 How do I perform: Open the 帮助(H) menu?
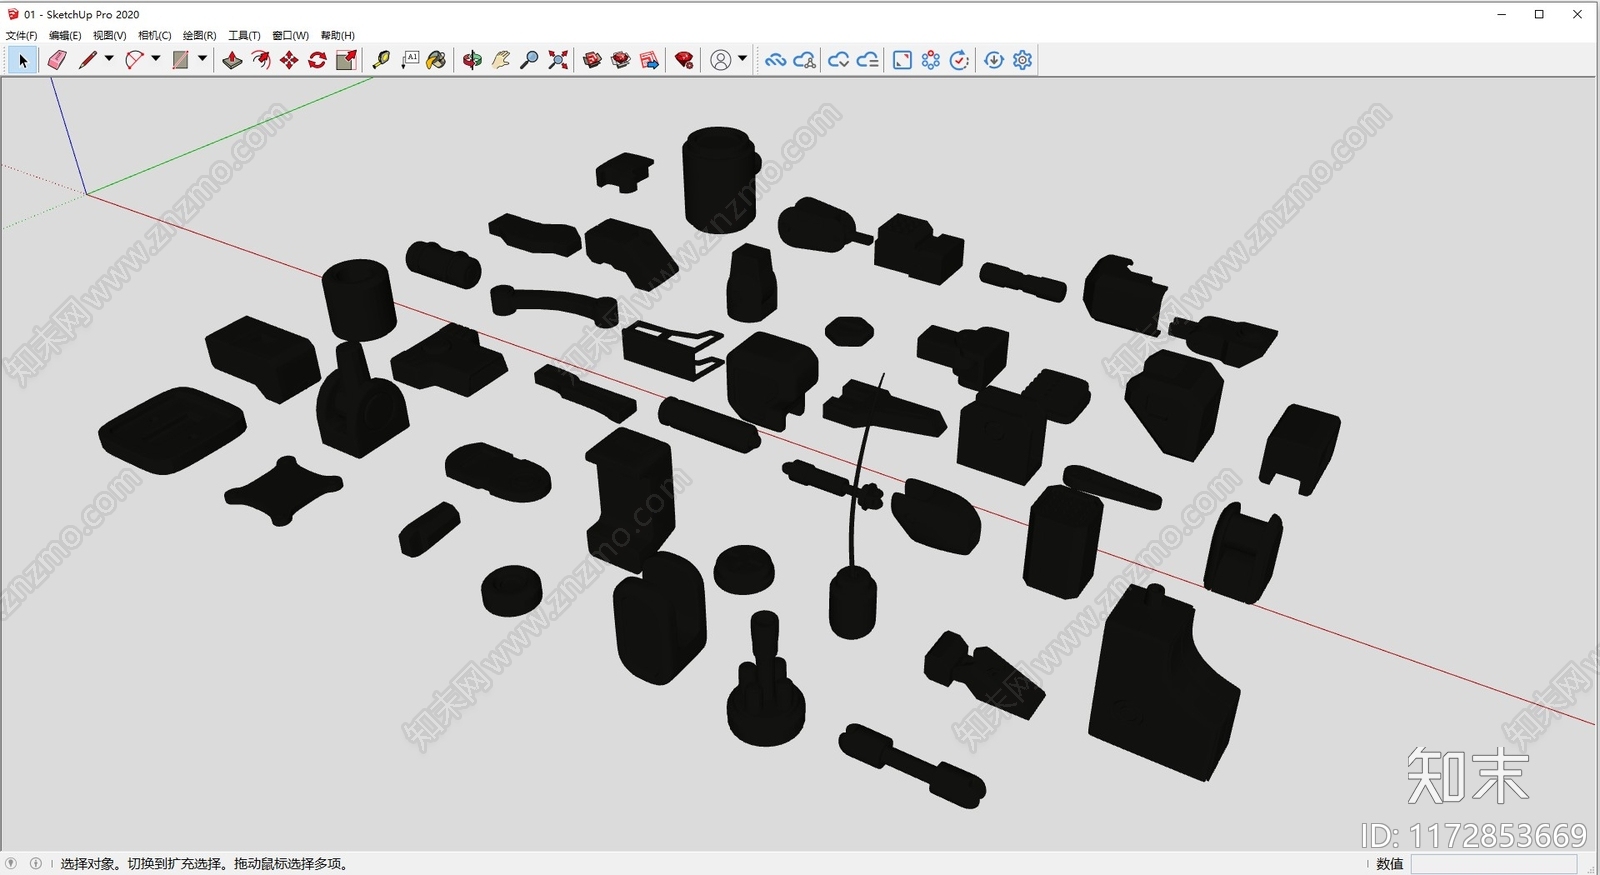click(x=337, y=35)
